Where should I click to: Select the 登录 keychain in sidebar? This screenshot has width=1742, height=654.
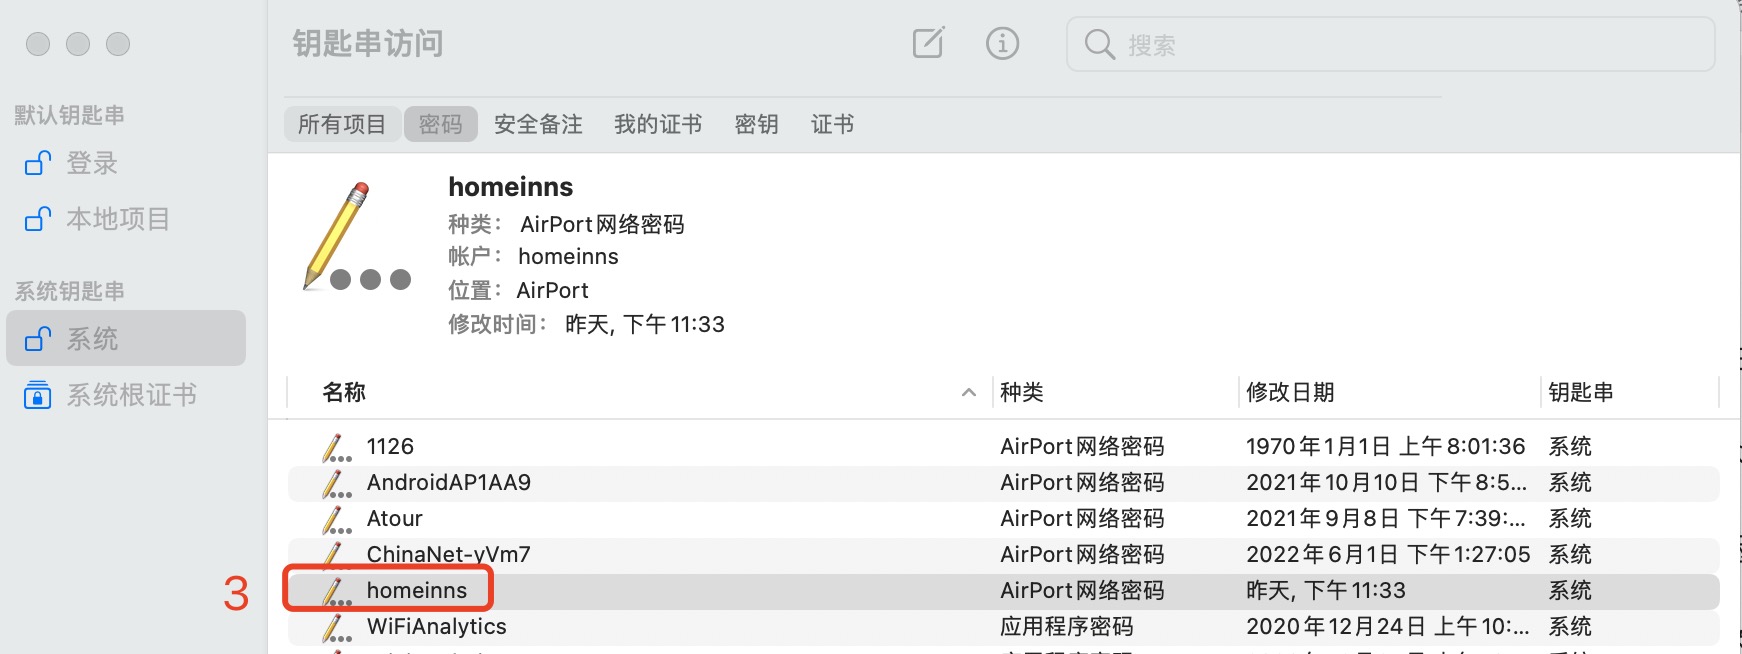pos(126,163)
